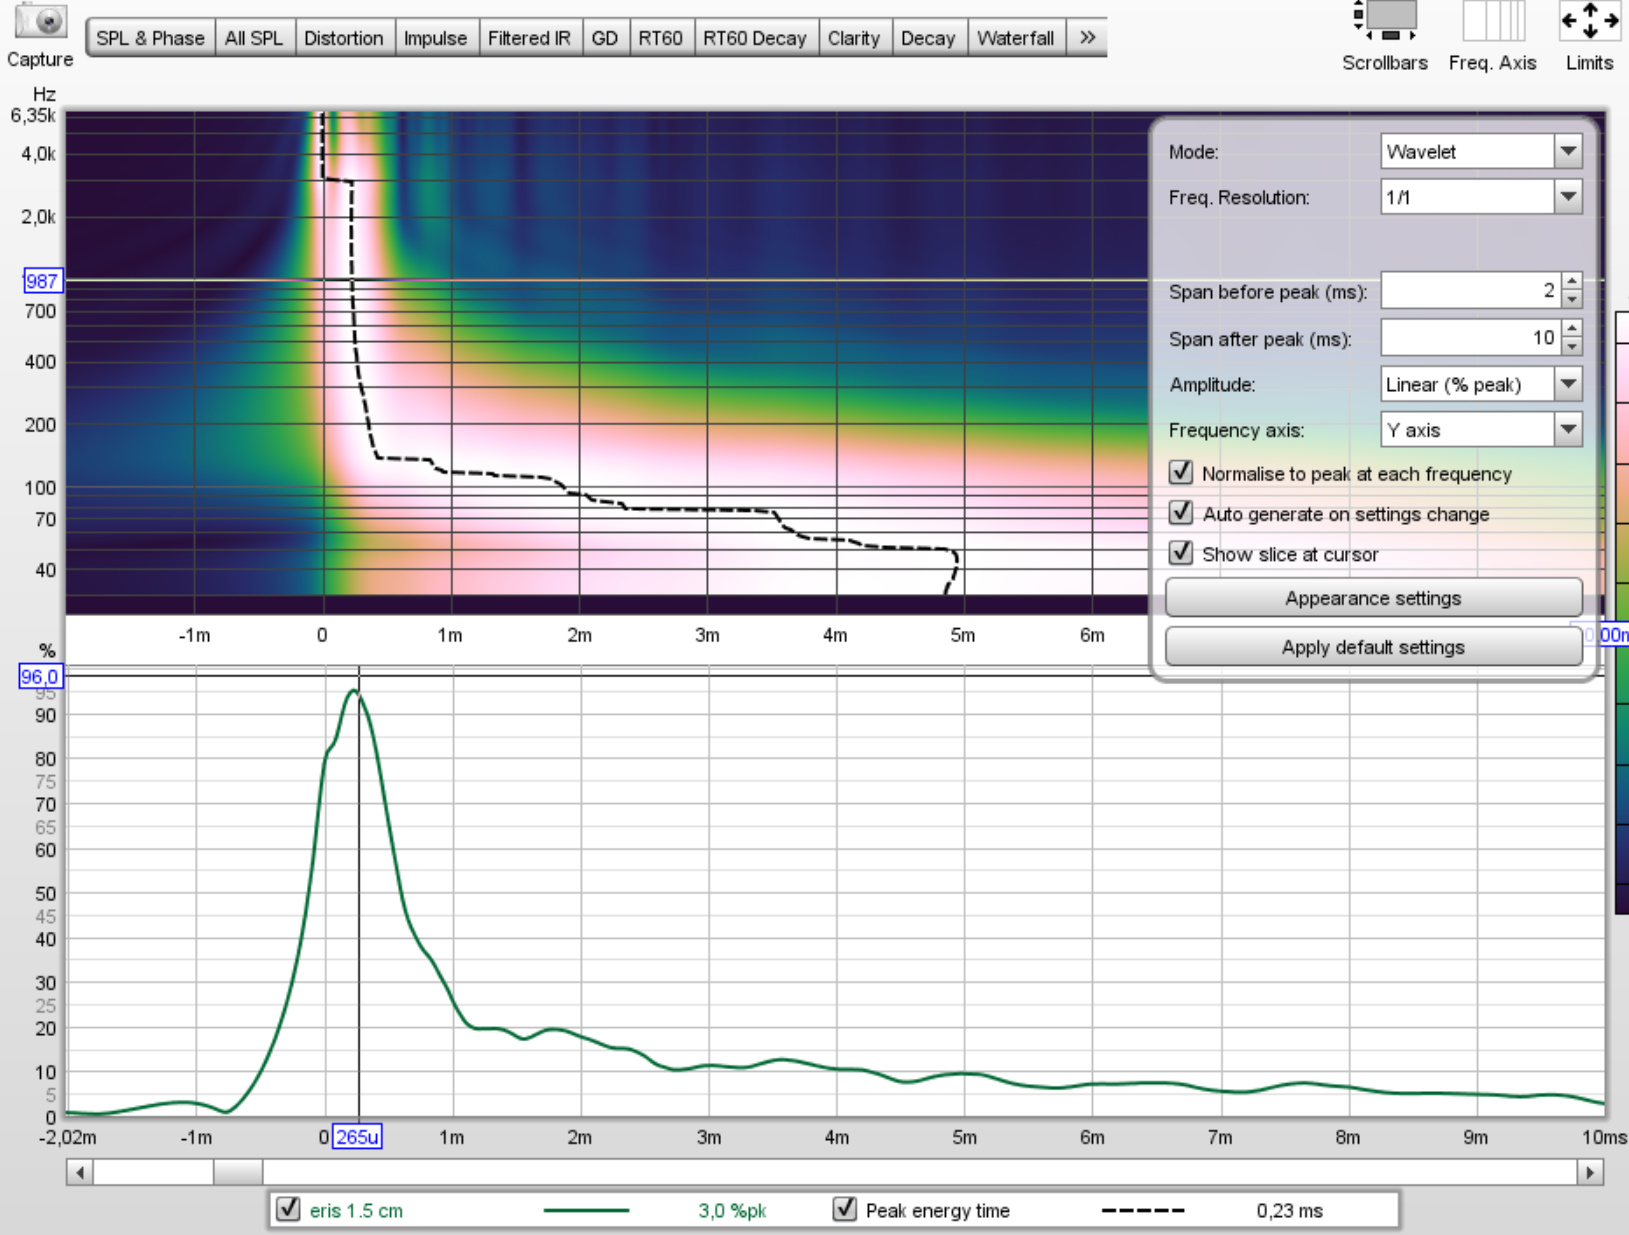Viewport: 1629px width, 1235px height.
Task: Switch to SPL & Phase tab
Action: click(x=150, y=38)
